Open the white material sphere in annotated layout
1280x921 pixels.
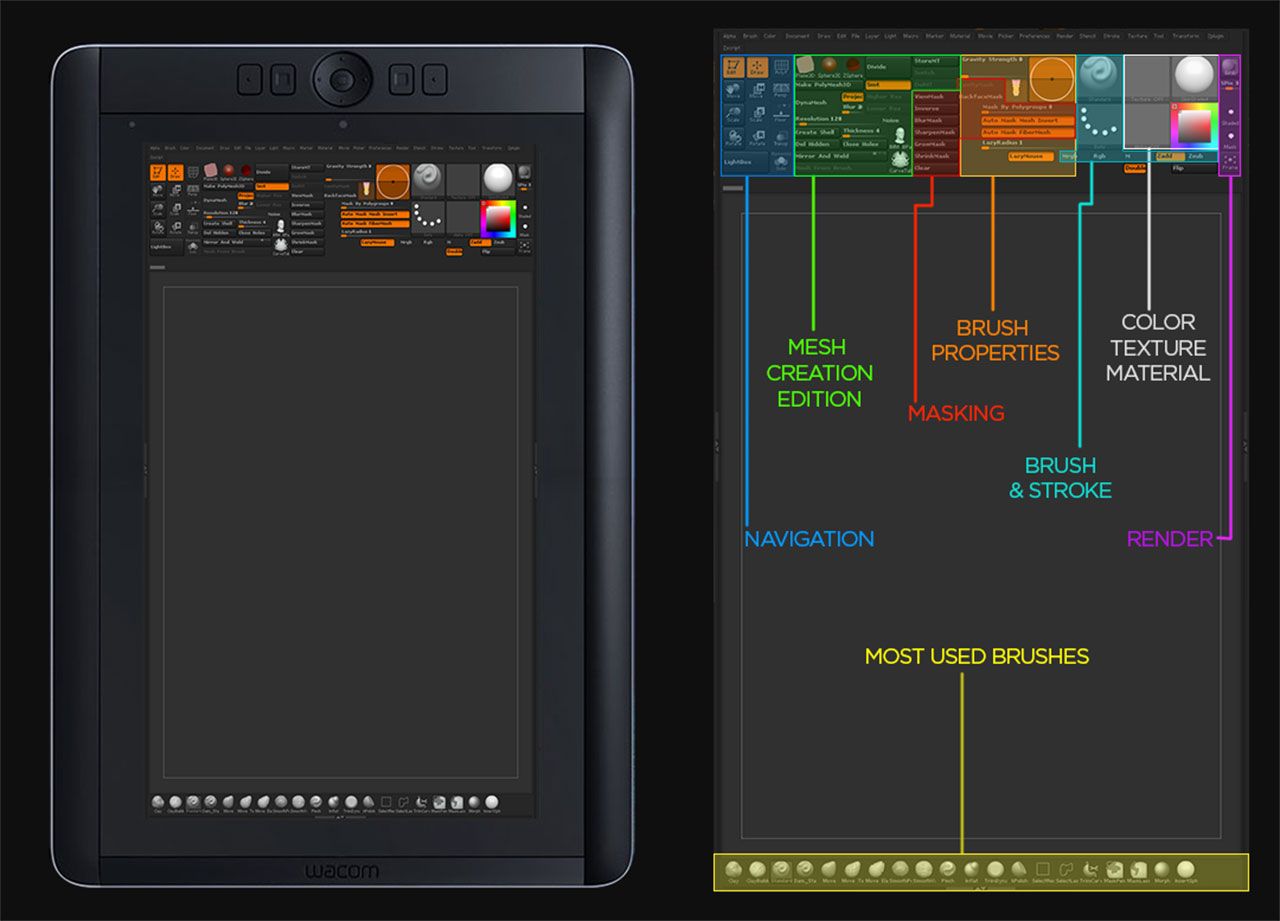[x=1194, y=78]
